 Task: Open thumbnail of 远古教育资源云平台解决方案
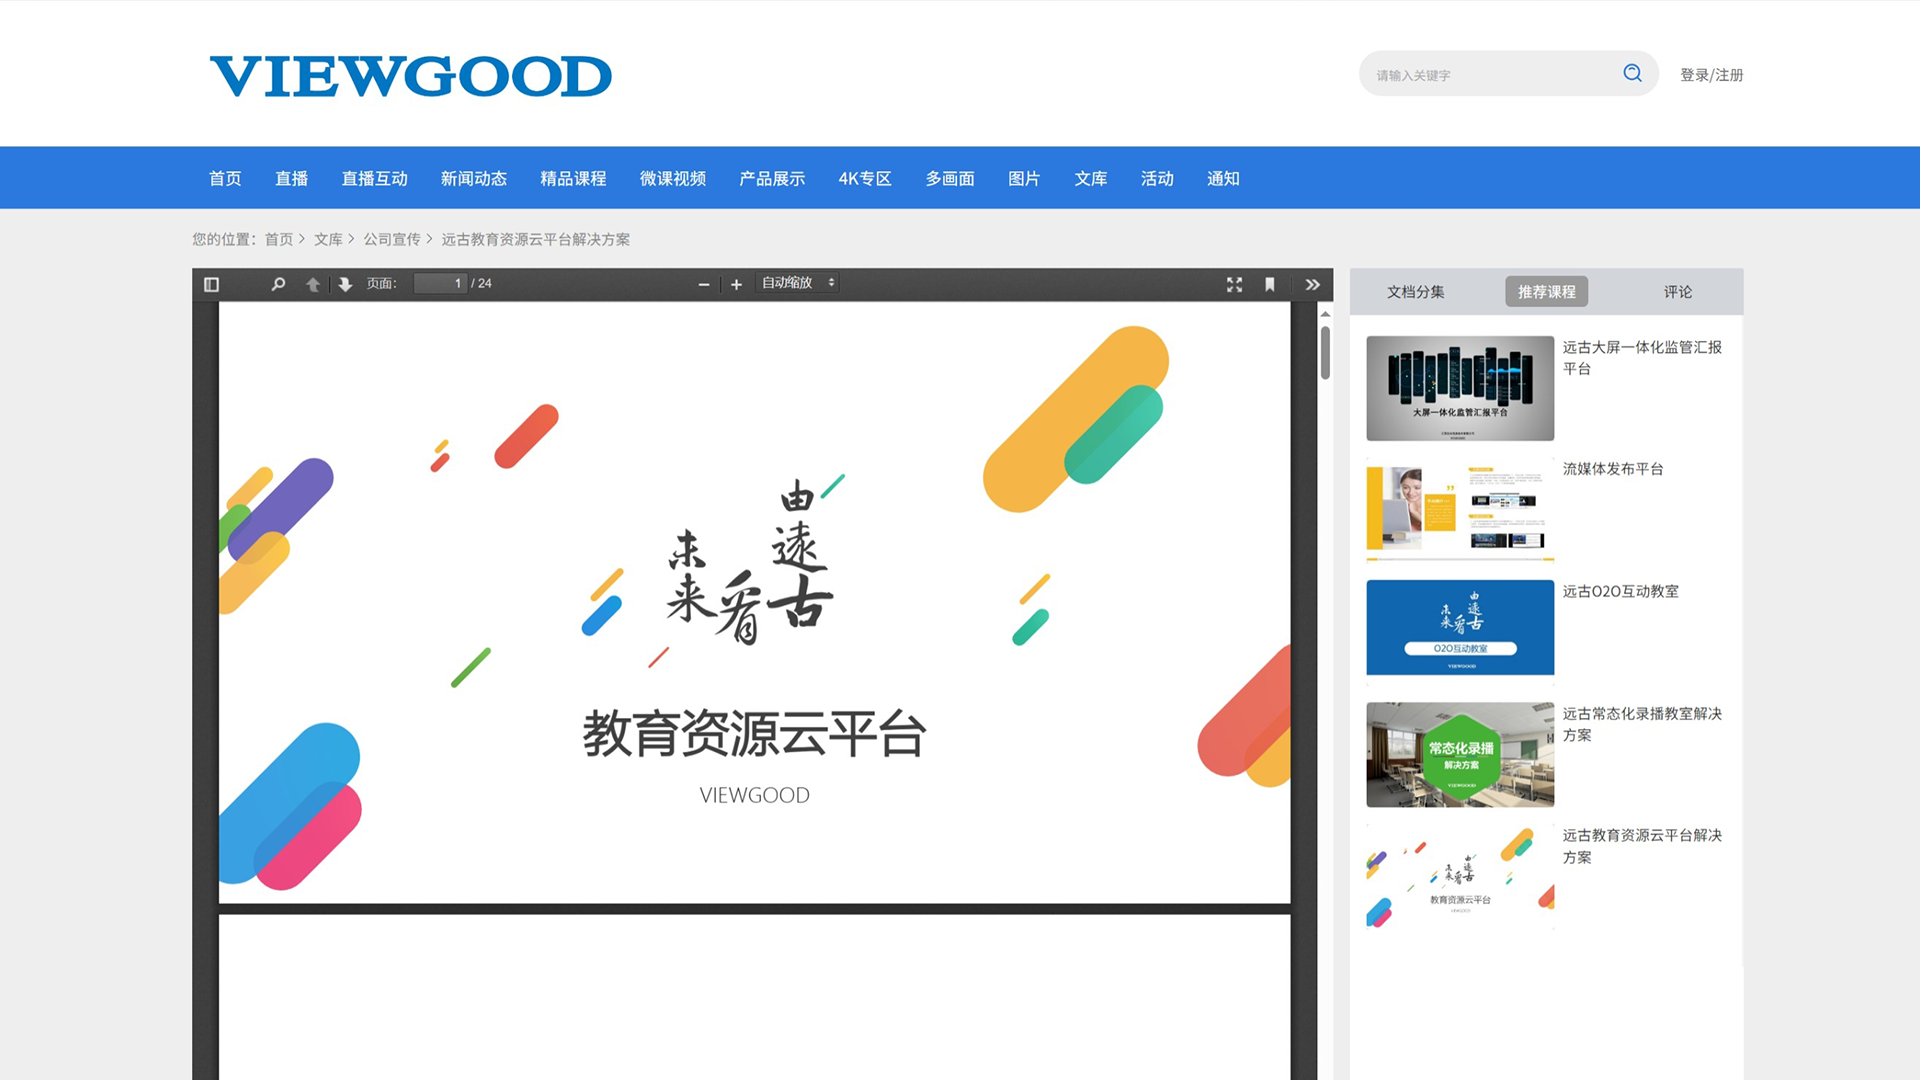(1460, 877)
